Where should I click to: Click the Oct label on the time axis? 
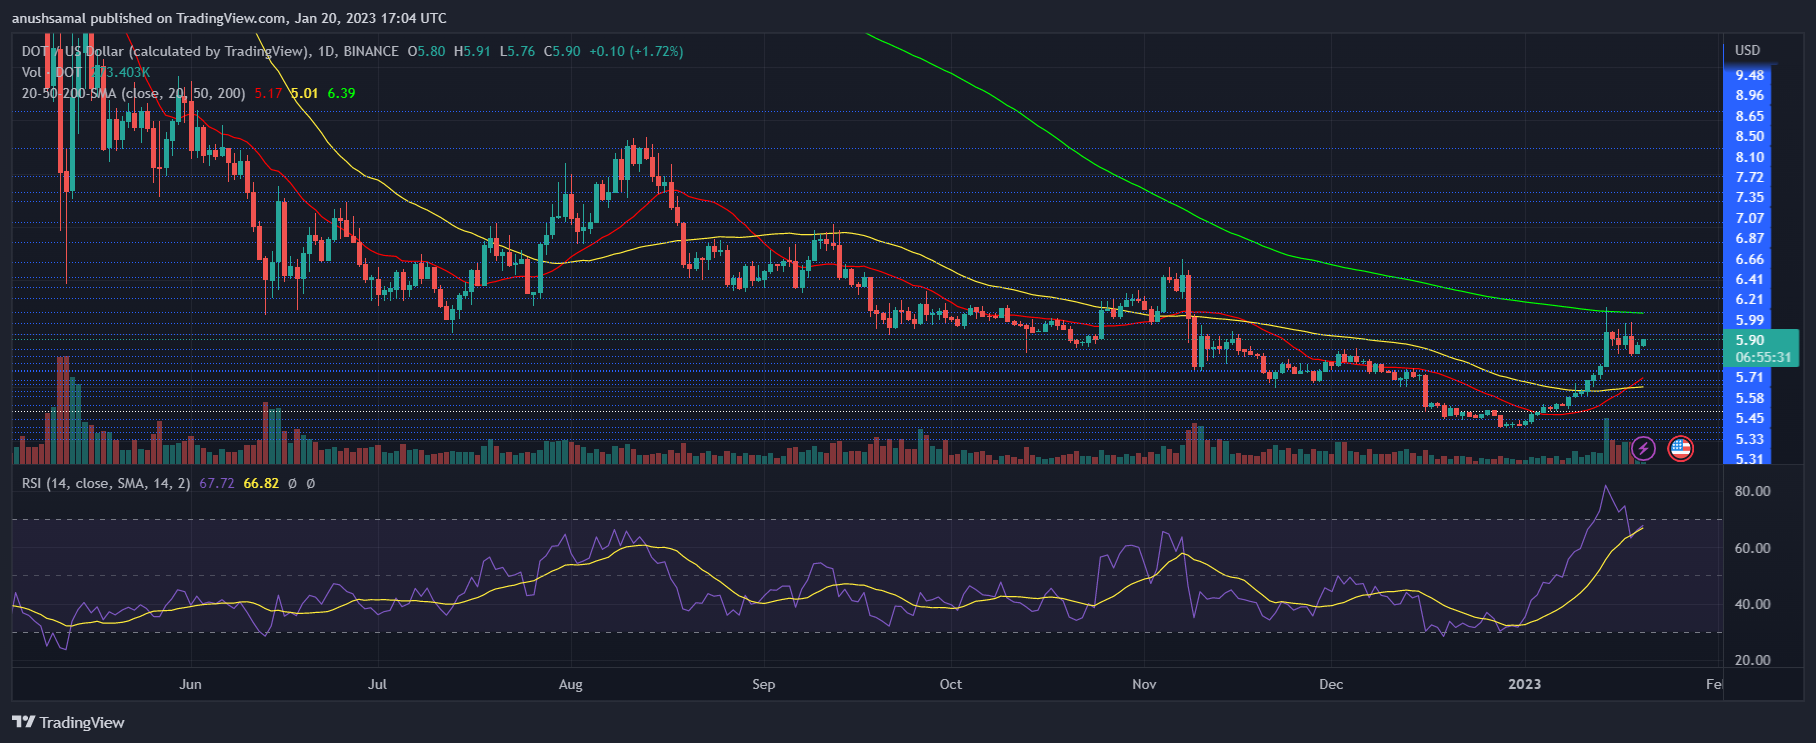[951, 684]
